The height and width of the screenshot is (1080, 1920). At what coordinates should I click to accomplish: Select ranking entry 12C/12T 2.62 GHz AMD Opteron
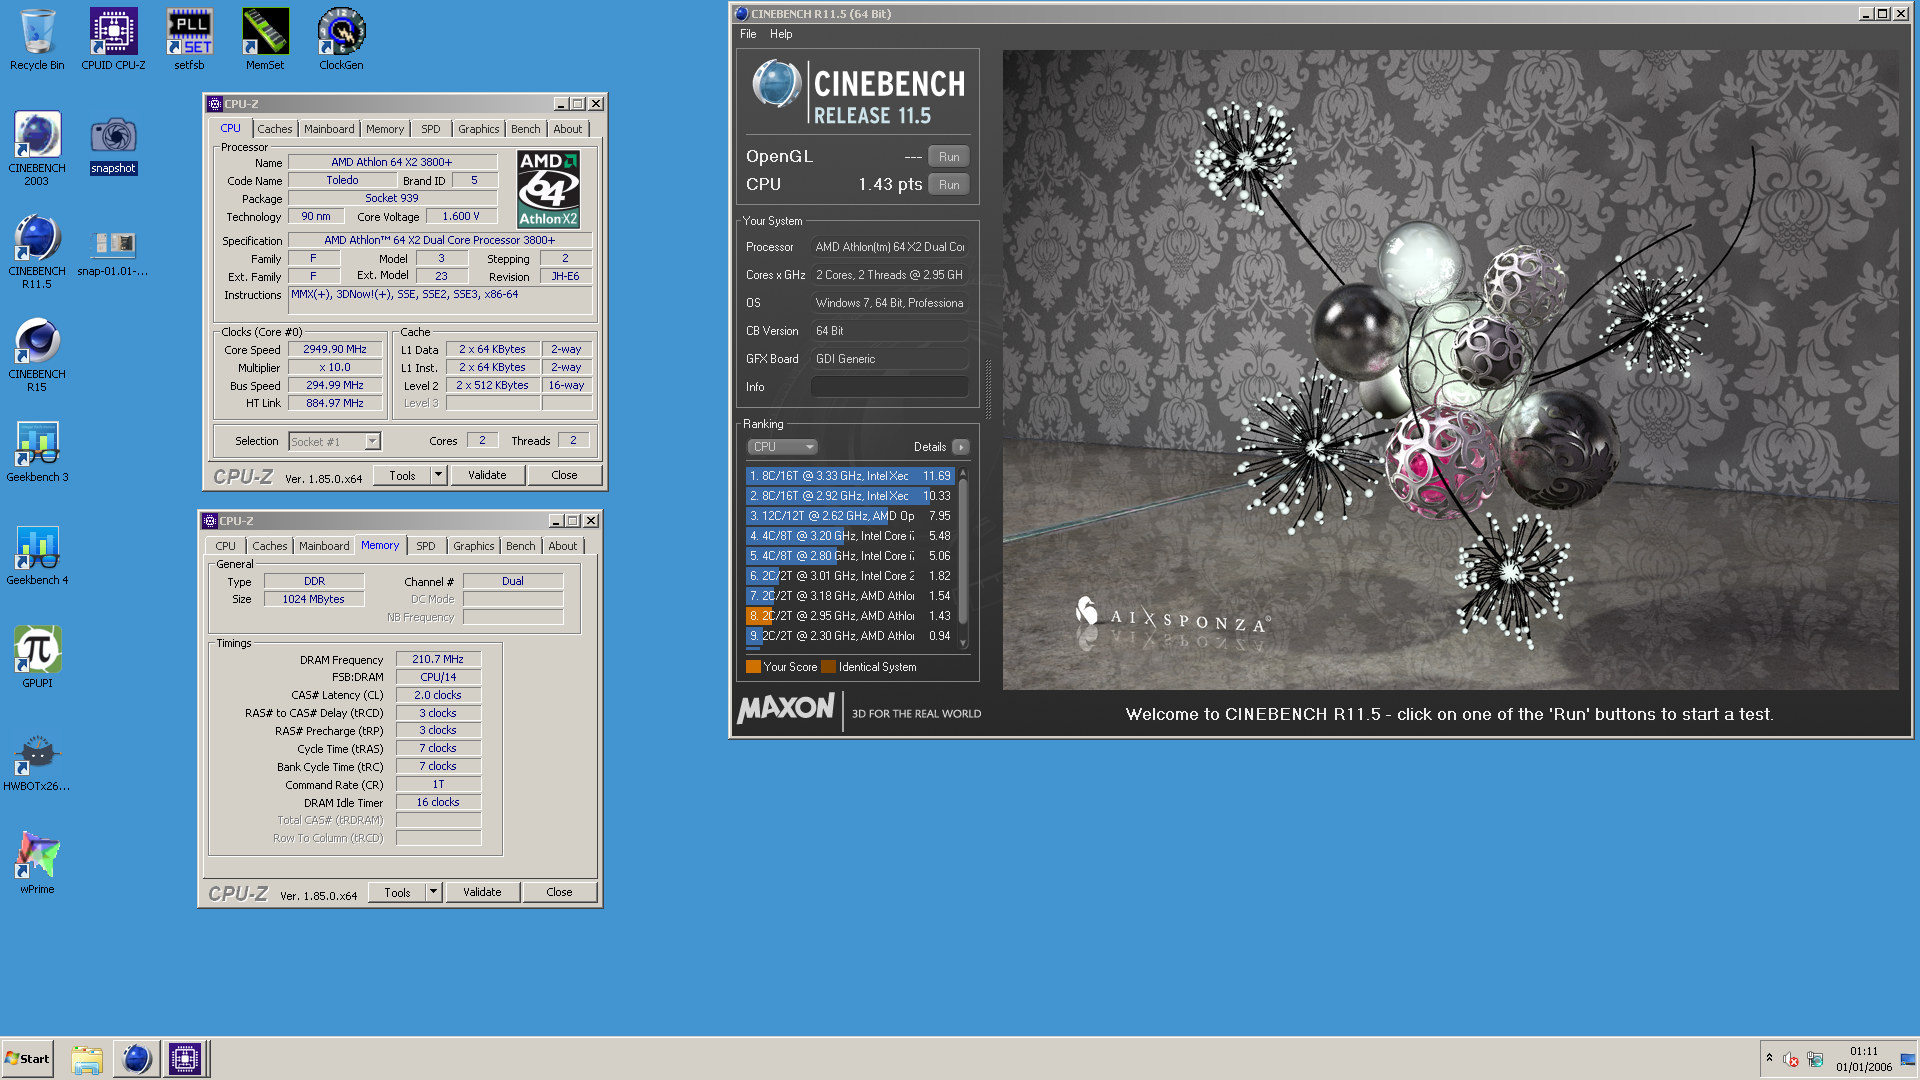tap(850, 516)
